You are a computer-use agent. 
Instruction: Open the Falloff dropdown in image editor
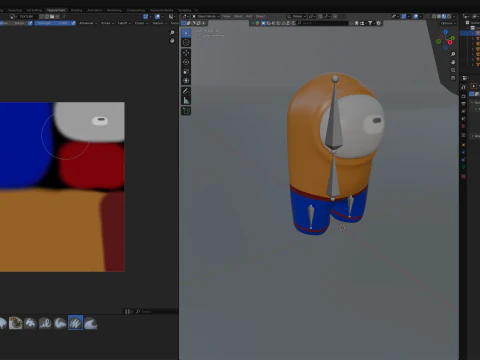pyautogui.click(x=124, y=23)
